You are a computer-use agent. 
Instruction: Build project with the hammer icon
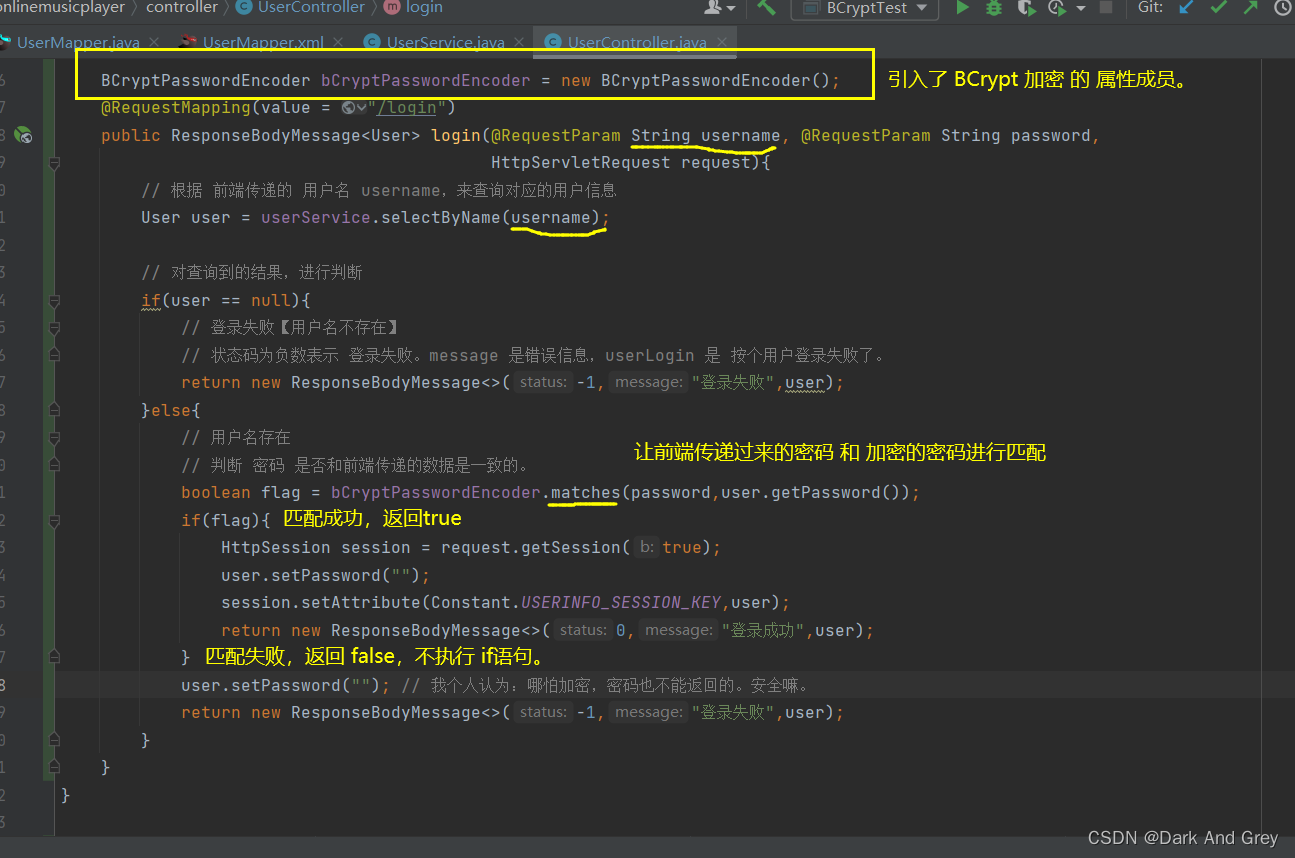tap(766, 8)
